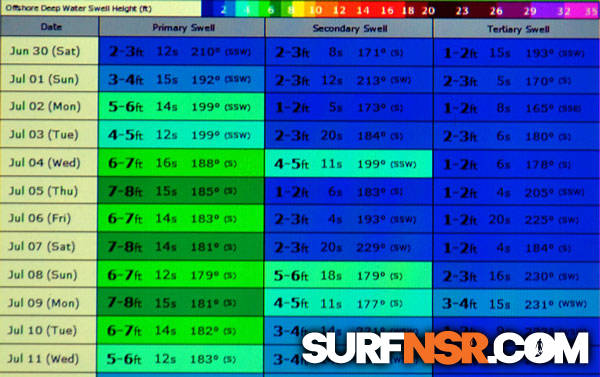Click primary swell 4-5ft 12s 199° cell
The image size is (600, 377).
coord(181,135)
